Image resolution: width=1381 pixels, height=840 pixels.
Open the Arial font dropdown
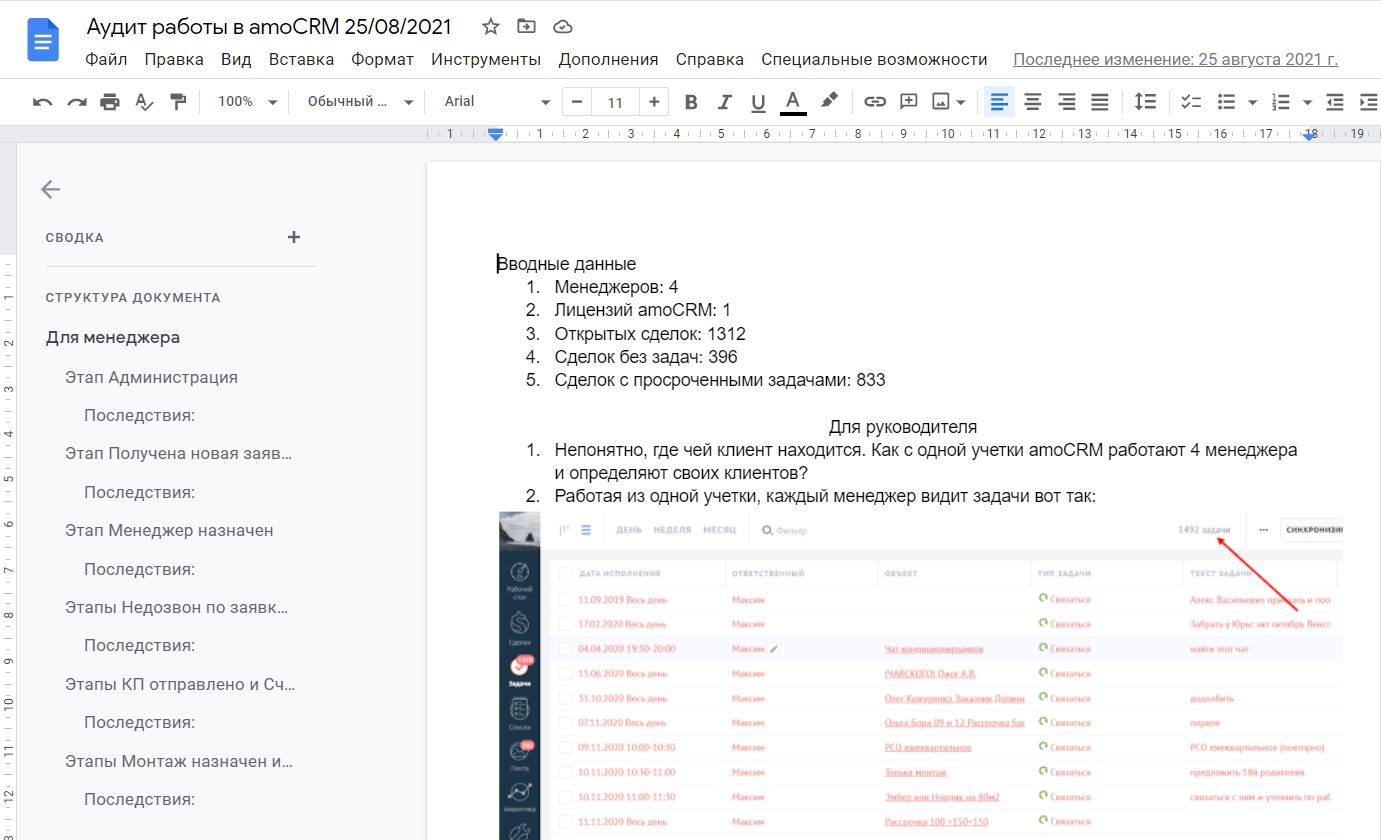(x=497, y=102)
